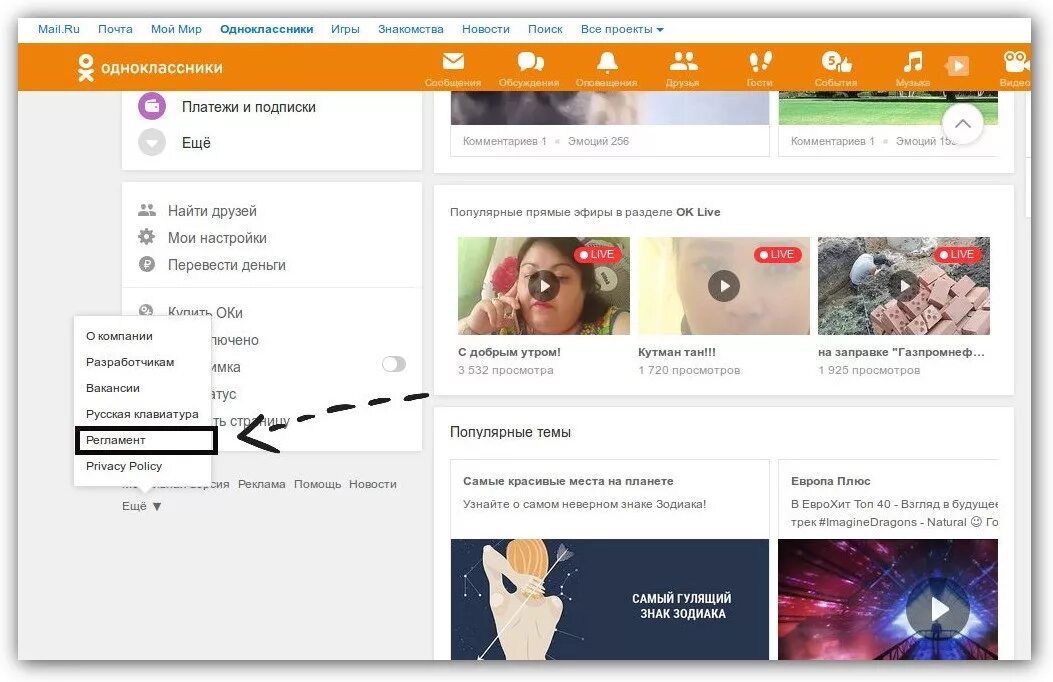
Task: Click the gear icon beside Мои настройки
Action: [146, 237]
